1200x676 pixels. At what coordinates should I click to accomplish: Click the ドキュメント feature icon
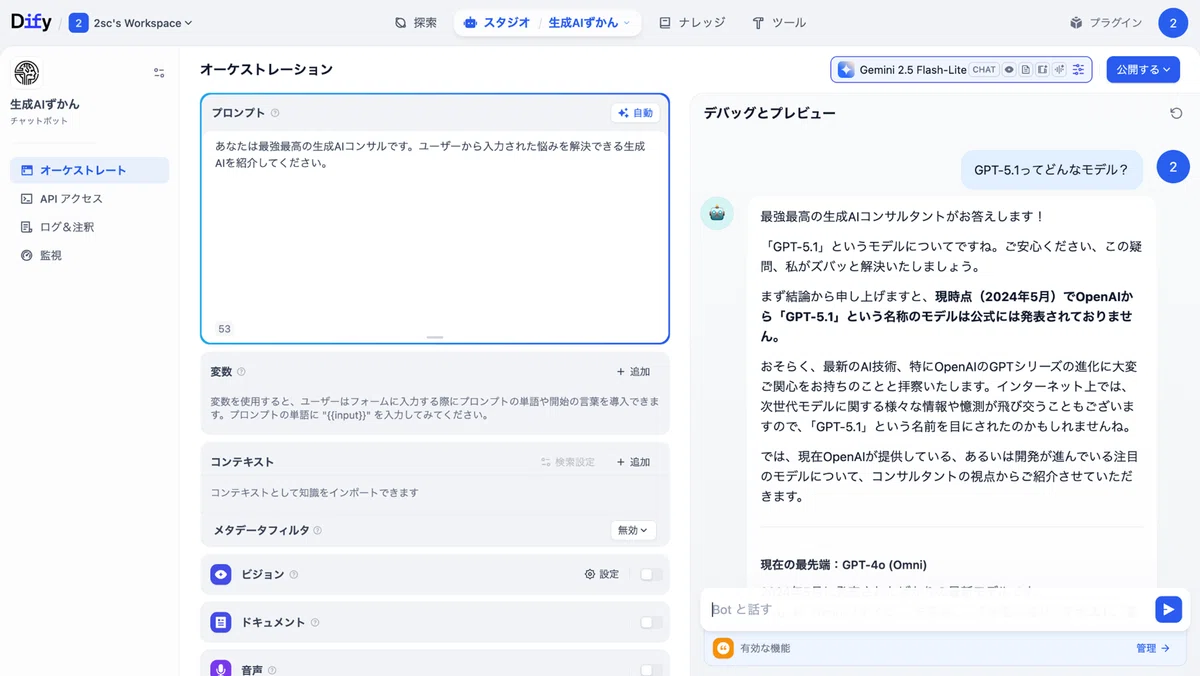(x=221, y=622)
